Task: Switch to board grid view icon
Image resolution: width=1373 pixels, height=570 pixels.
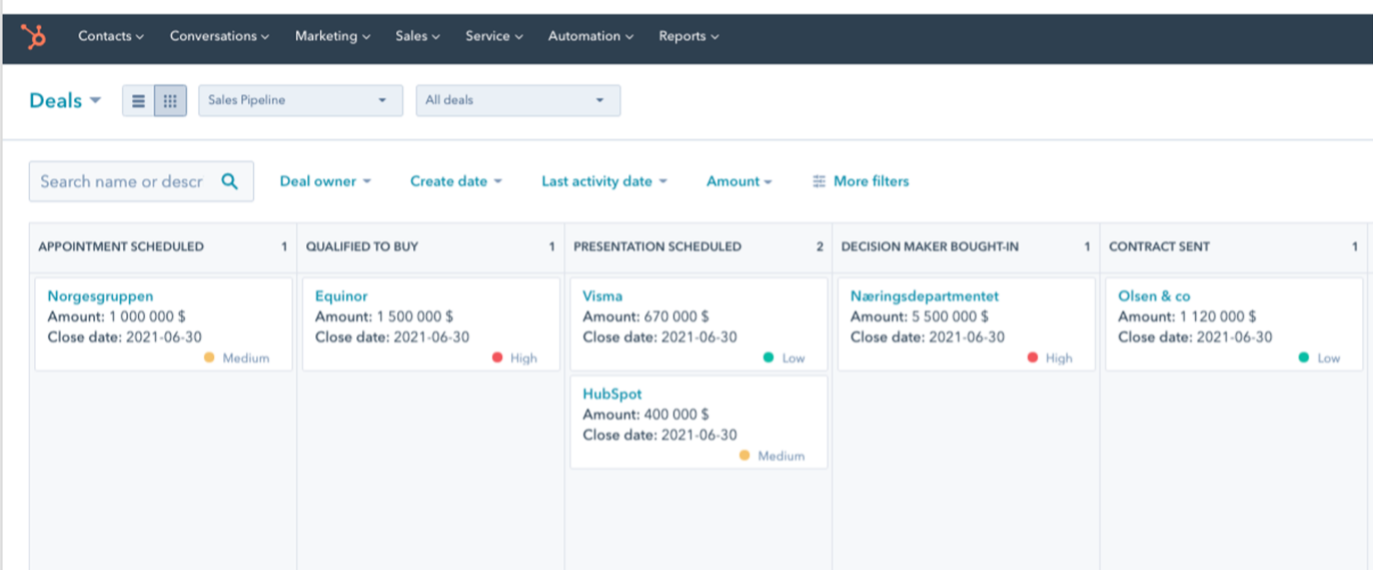Action: tap(170, 100)
